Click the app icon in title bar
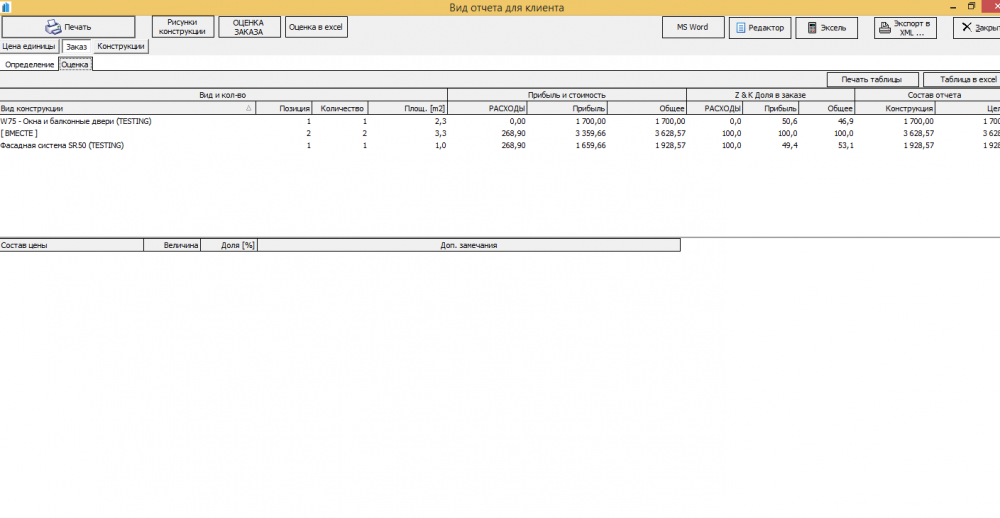The image size is (1000, 518). (6, 7)
